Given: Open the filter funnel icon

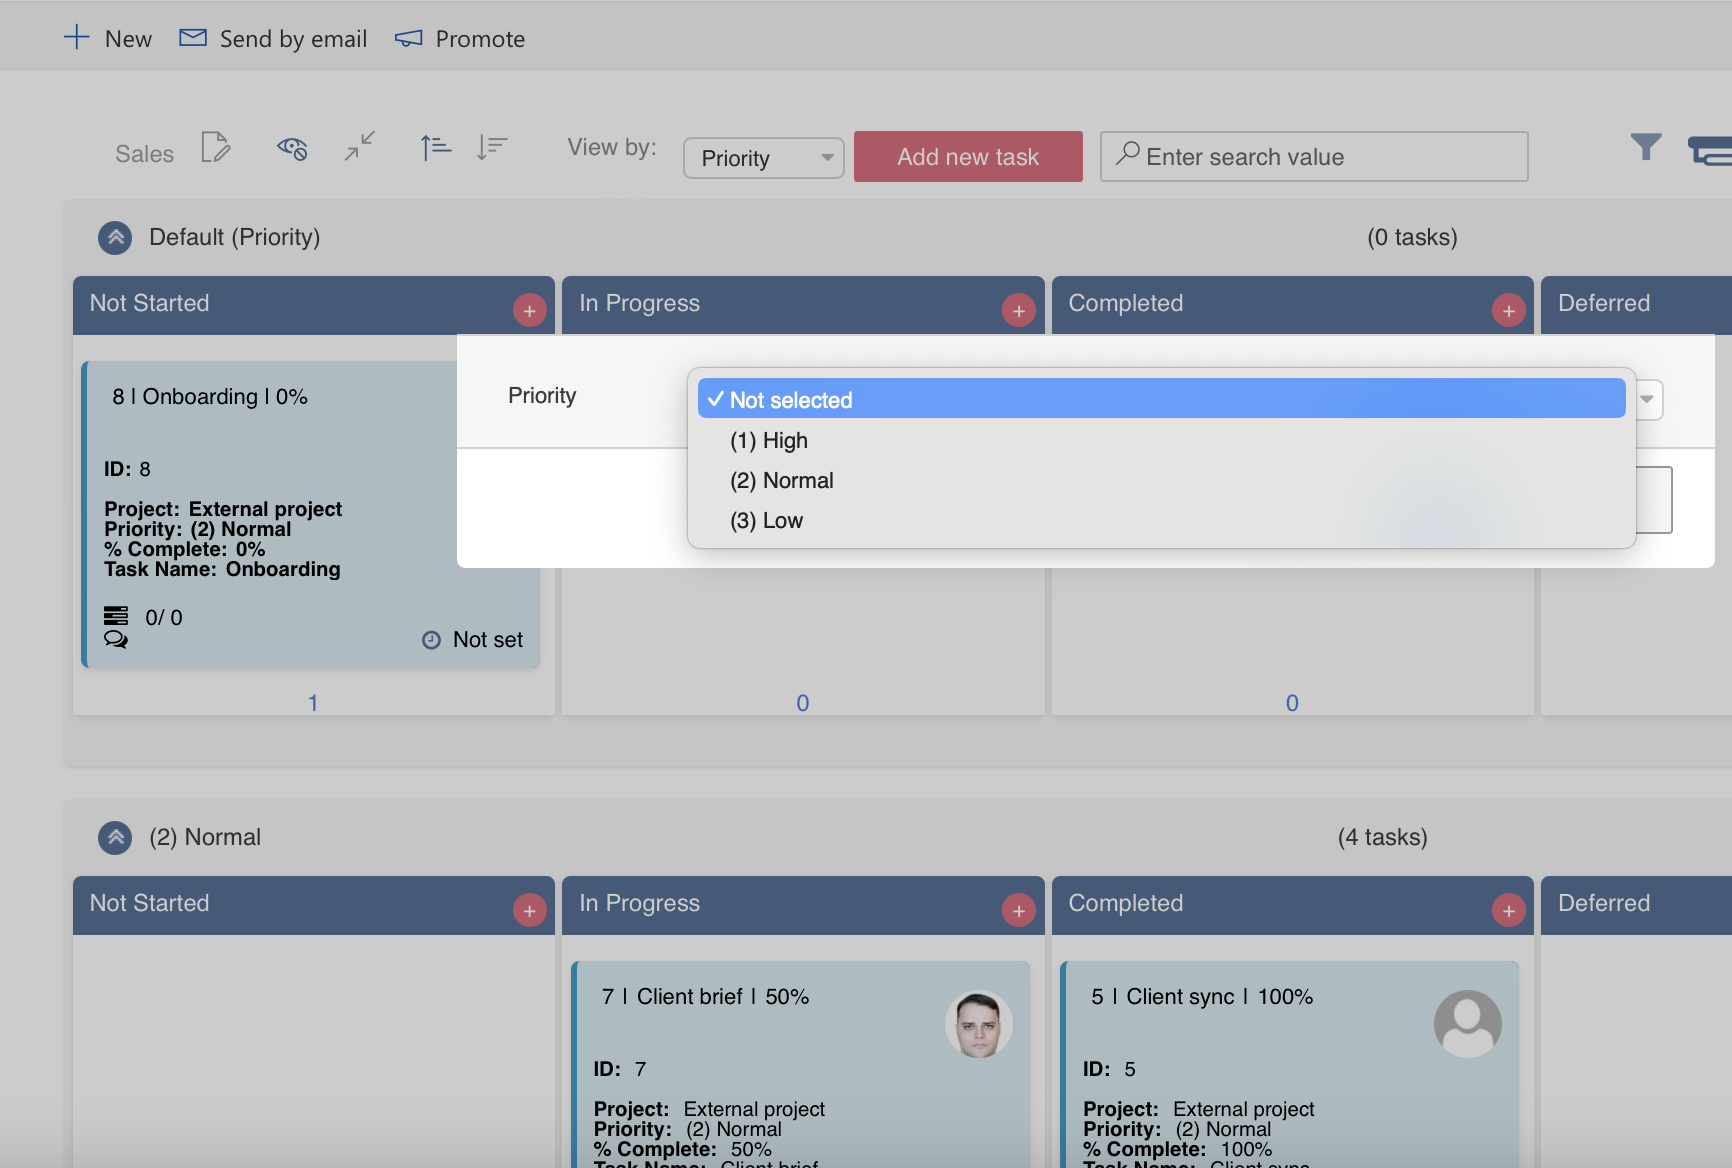Looking at the screenshot, I should pyautogui.click(x=1645, y=147).
